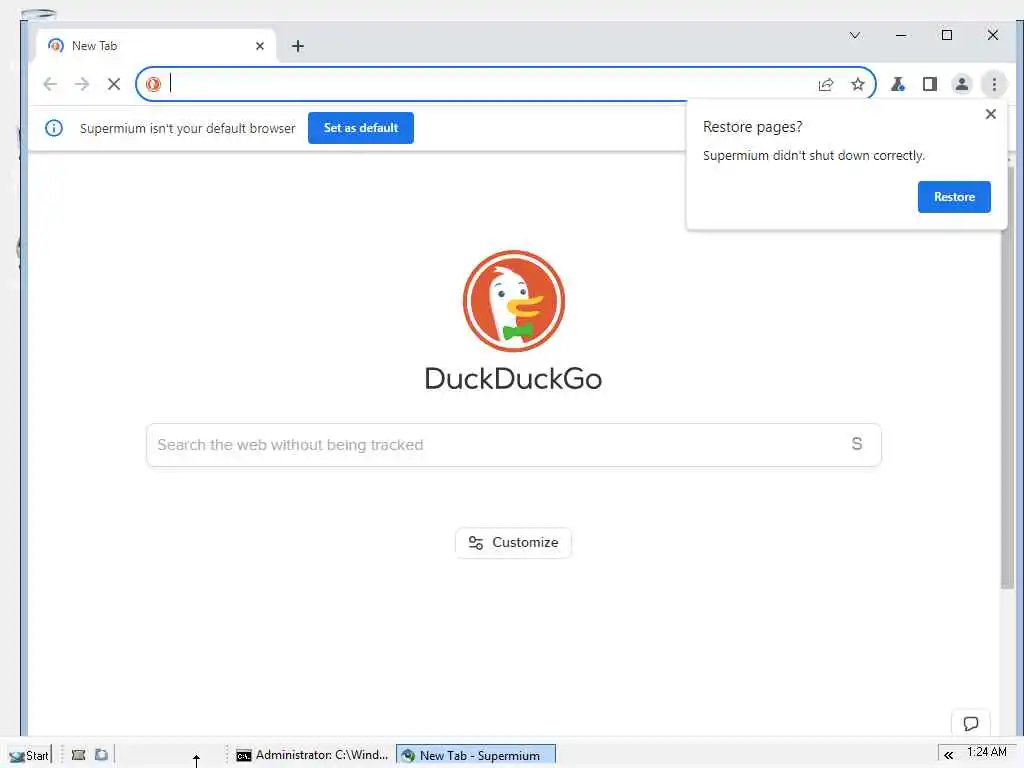Minimize the Supermium window
This screenshot has height=768, width=1024.
(901, 35)
